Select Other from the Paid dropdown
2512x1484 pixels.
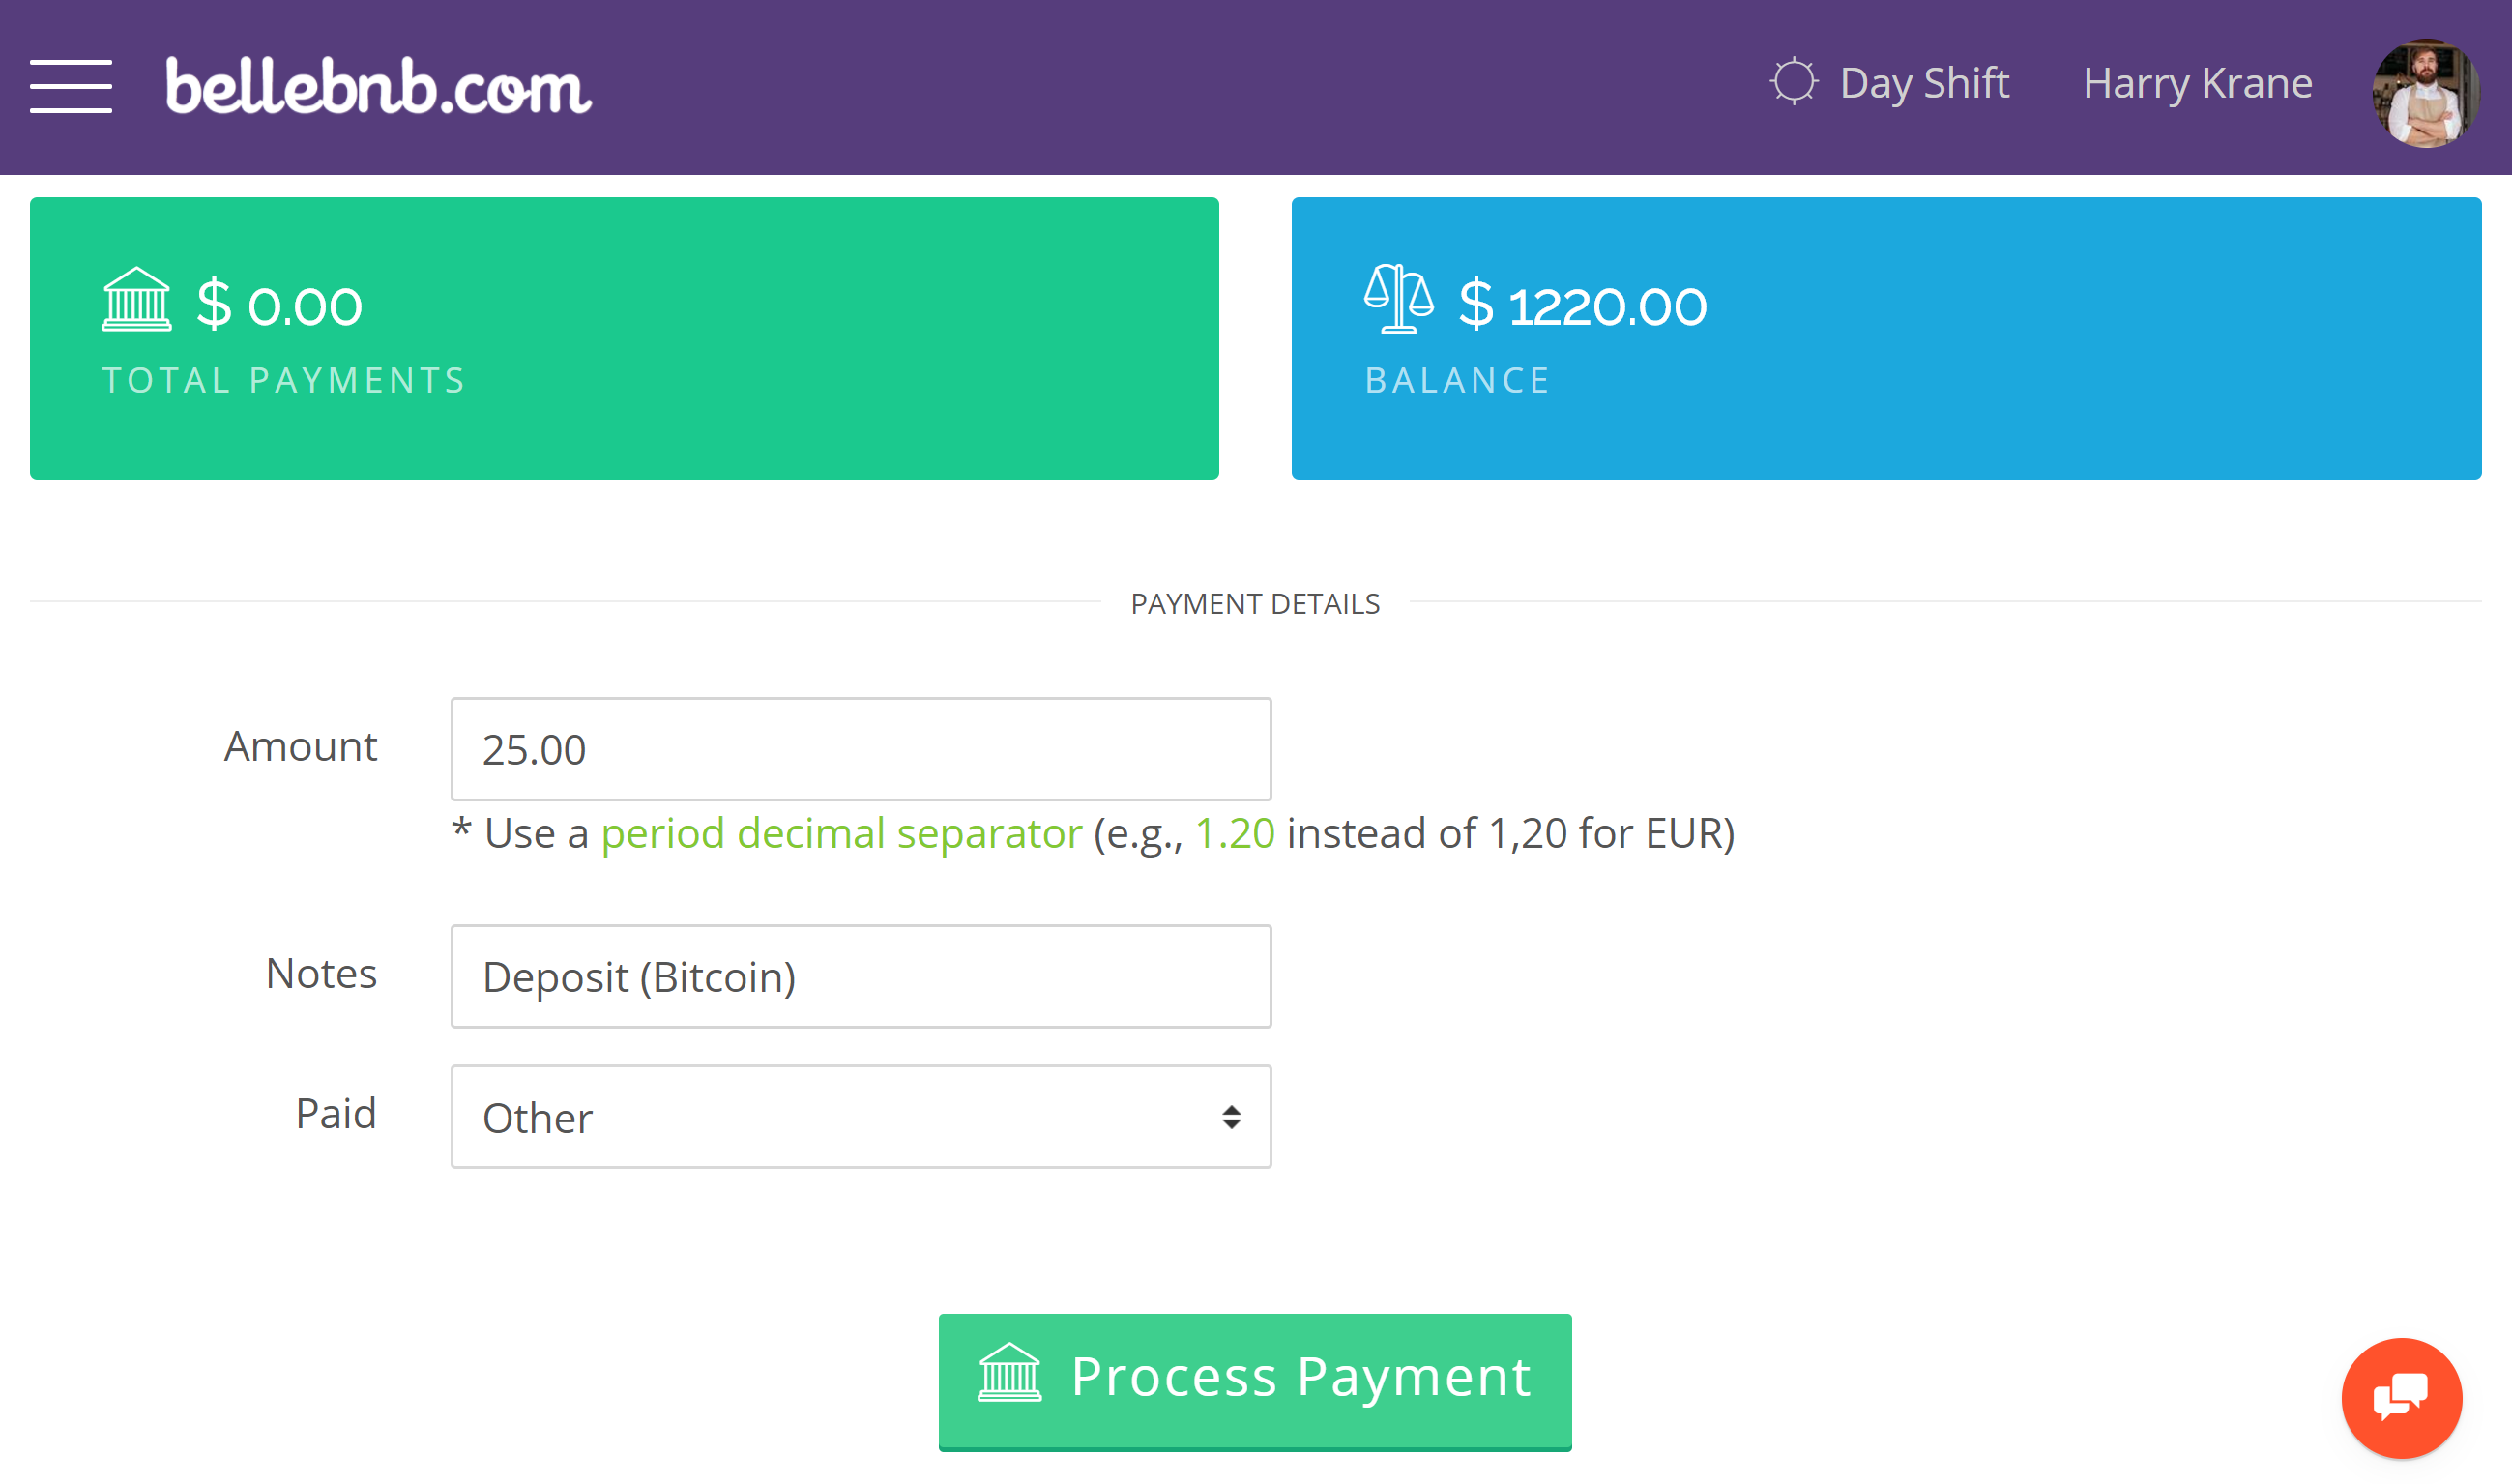861,1115
